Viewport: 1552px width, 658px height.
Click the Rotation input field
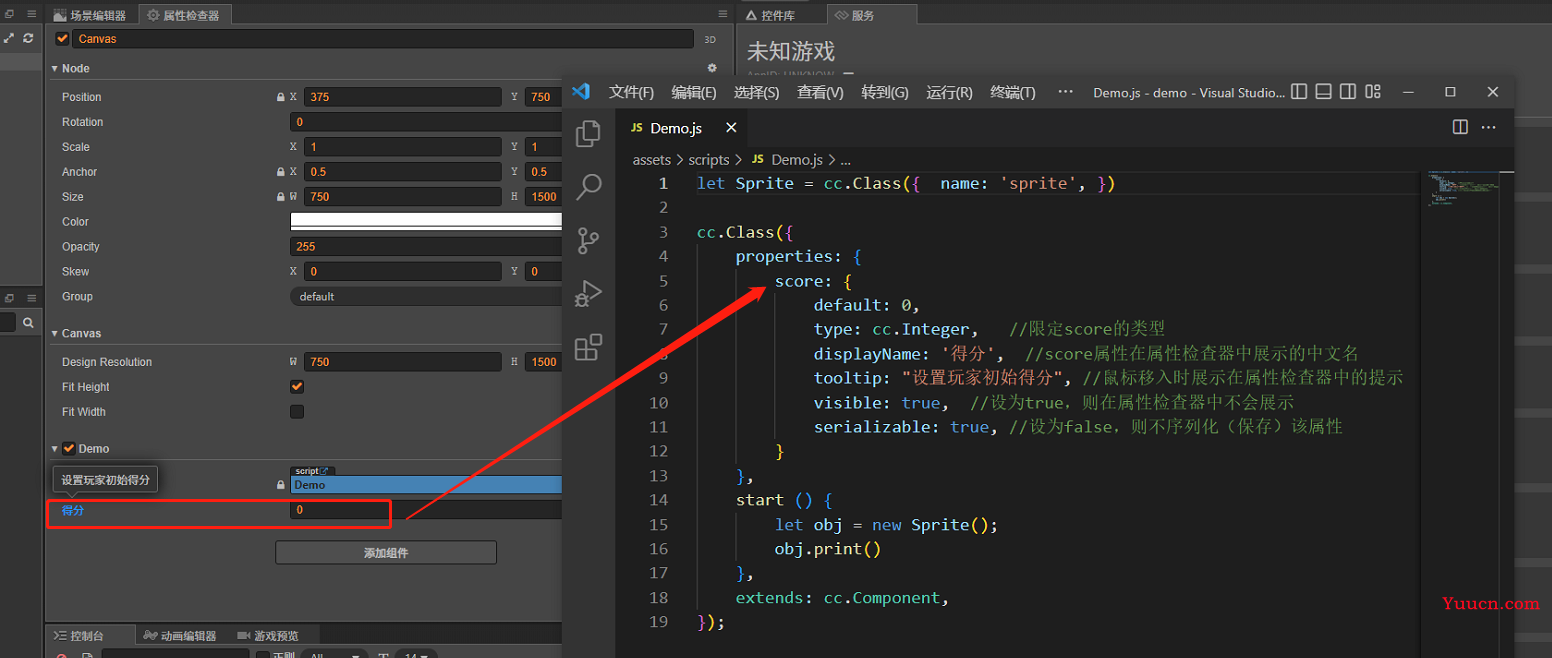point(427,122)
